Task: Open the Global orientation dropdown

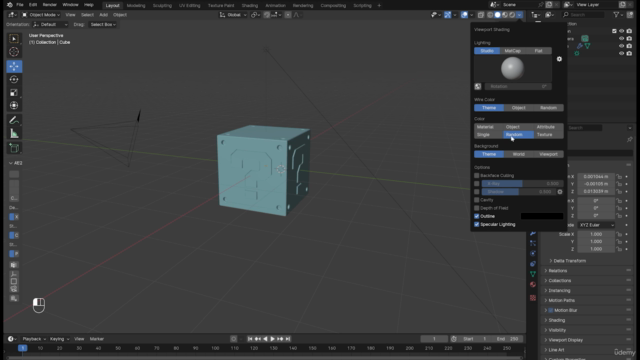Action: (x=233, y=15)
